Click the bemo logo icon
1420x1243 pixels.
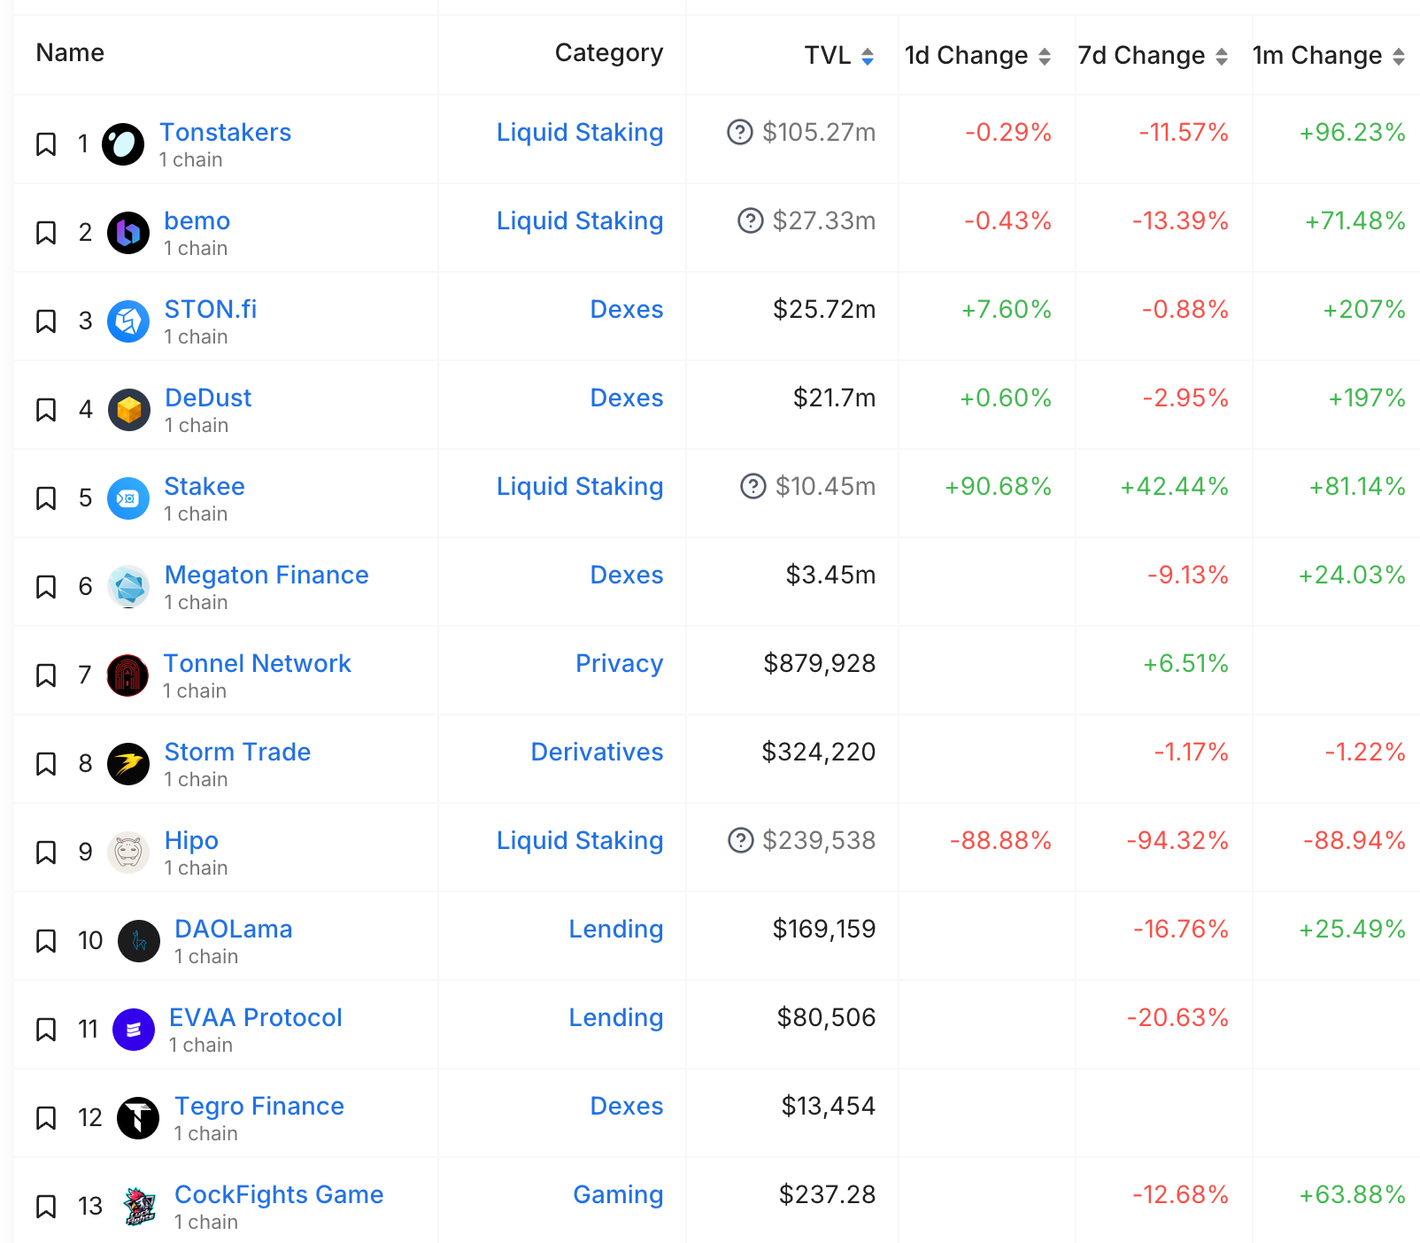tap(128, 233)
